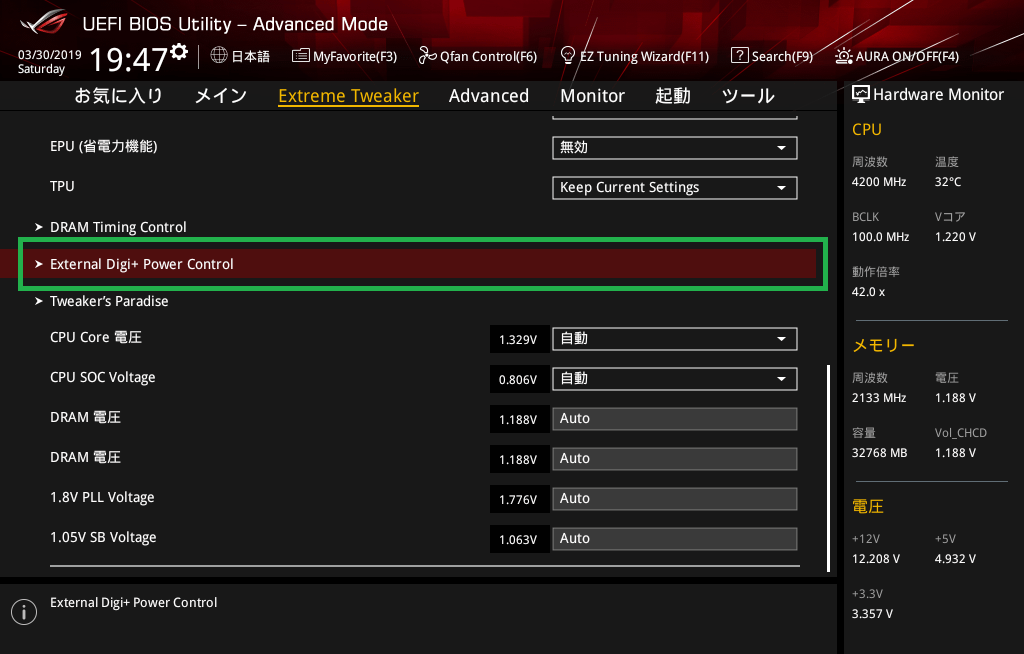Open CPU SOC Voltage 自動 dropdown
The width and height of the screenshot is (1024, 654).
[x=675, y=378]
